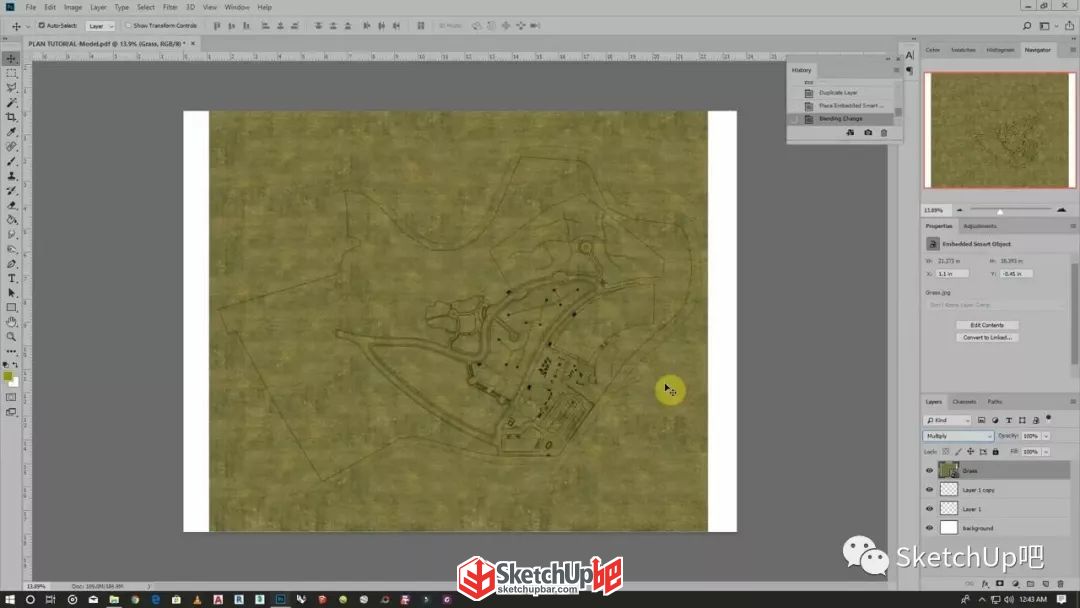Select the Zoom tool

pos(11,337)
